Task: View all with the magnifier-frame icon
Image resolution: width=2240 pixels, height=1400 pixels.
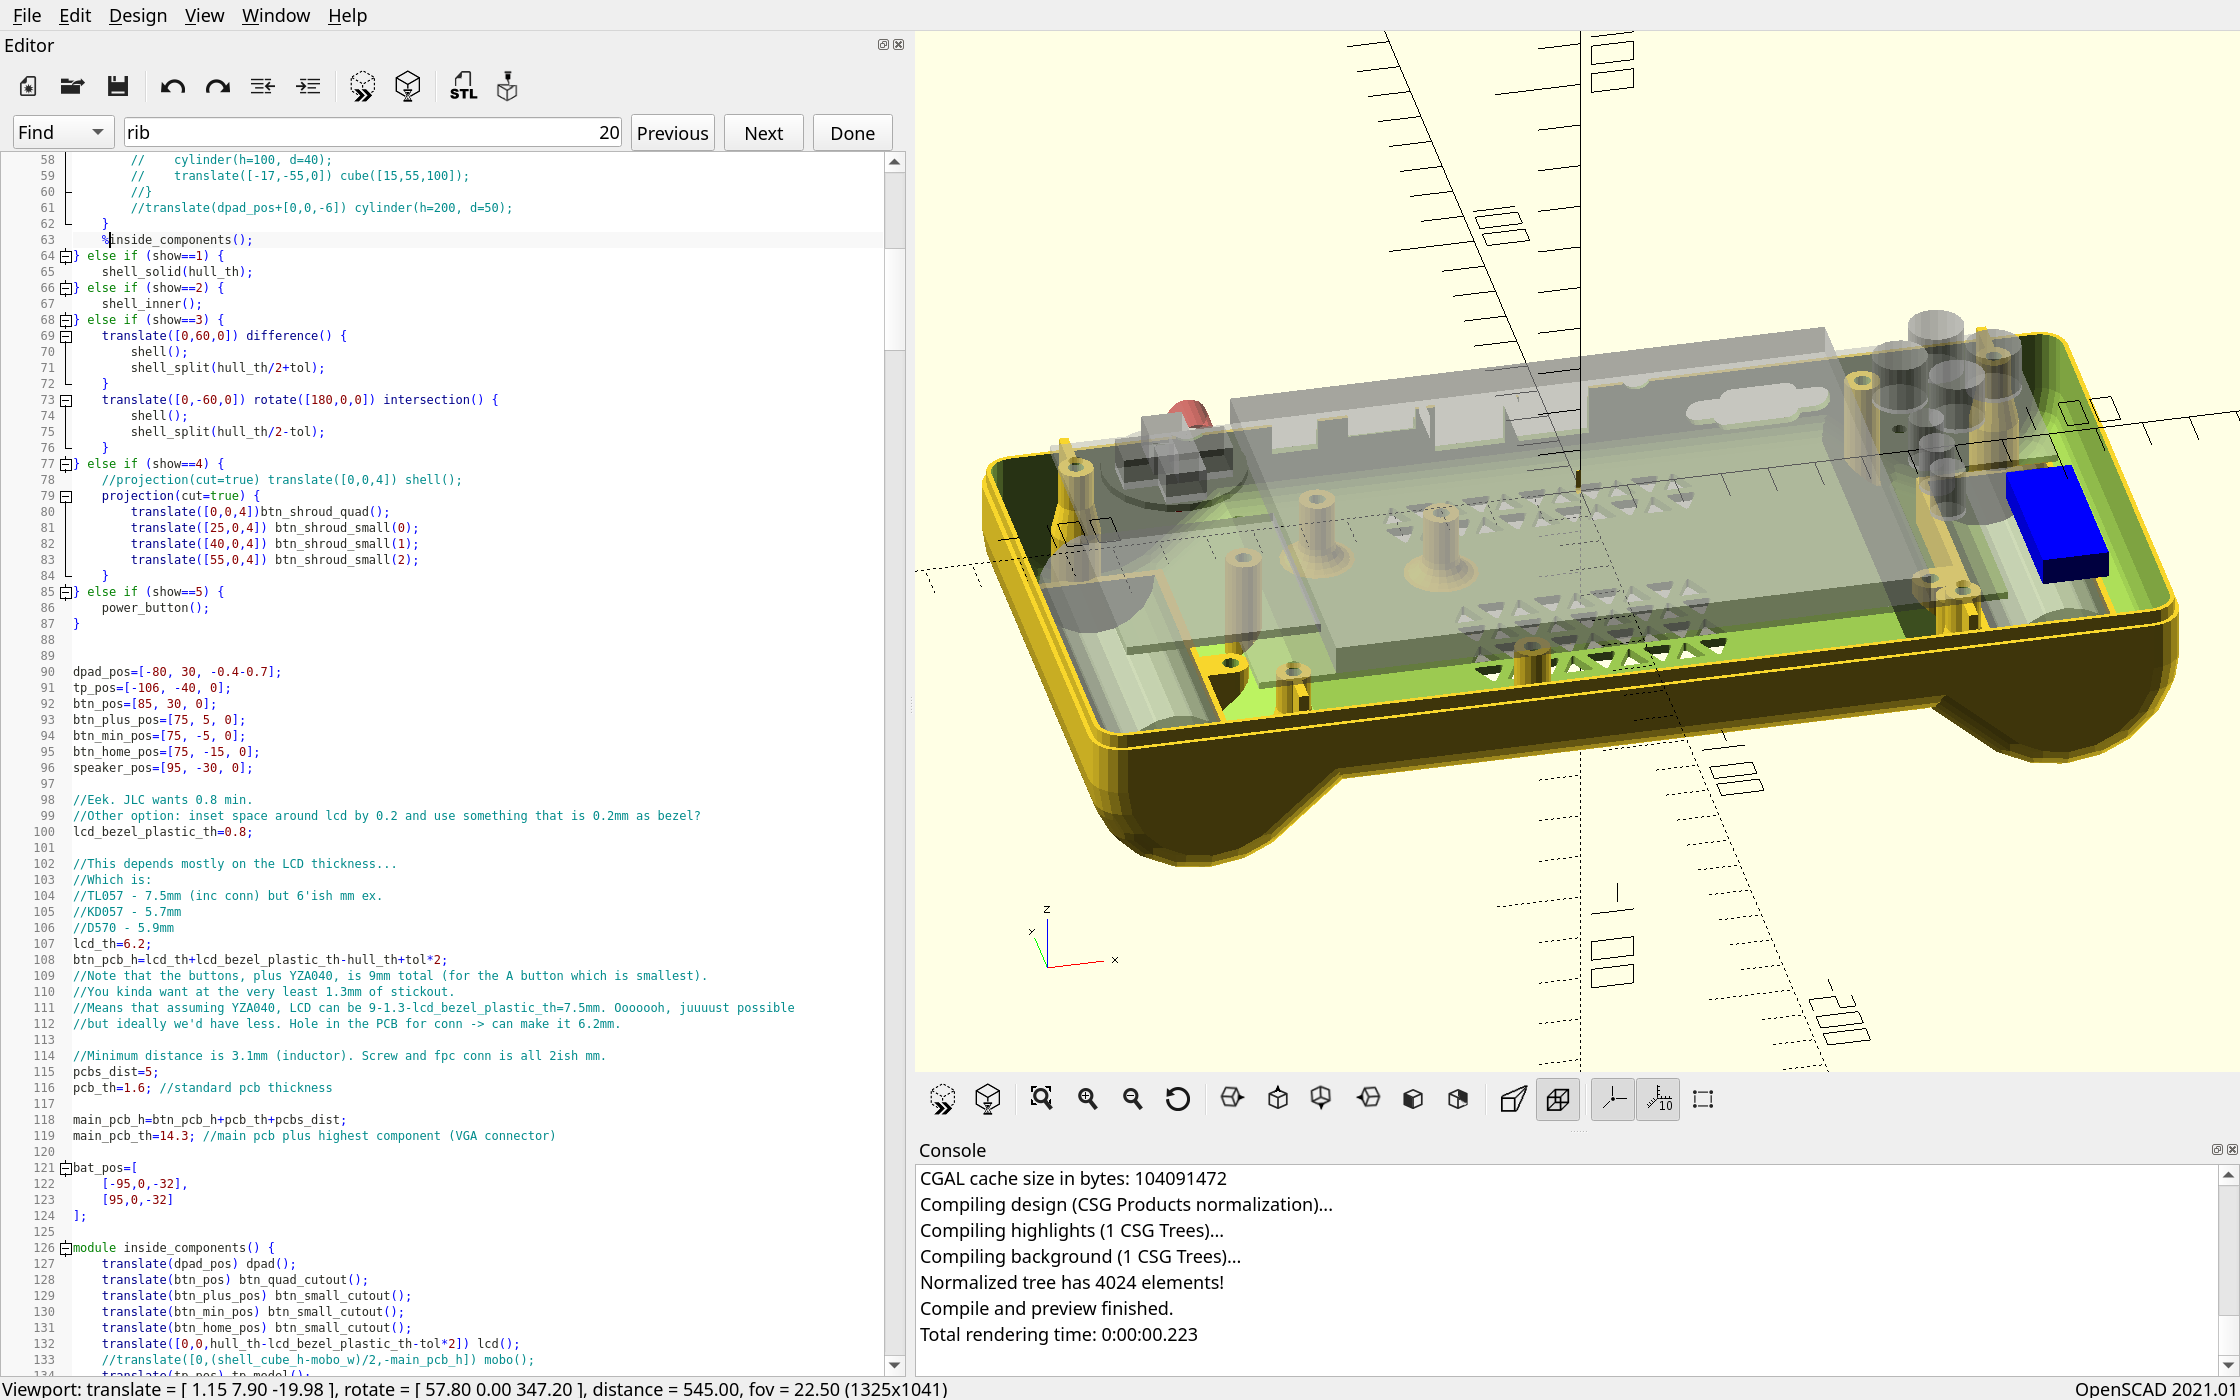Action: point(1042,1099)
